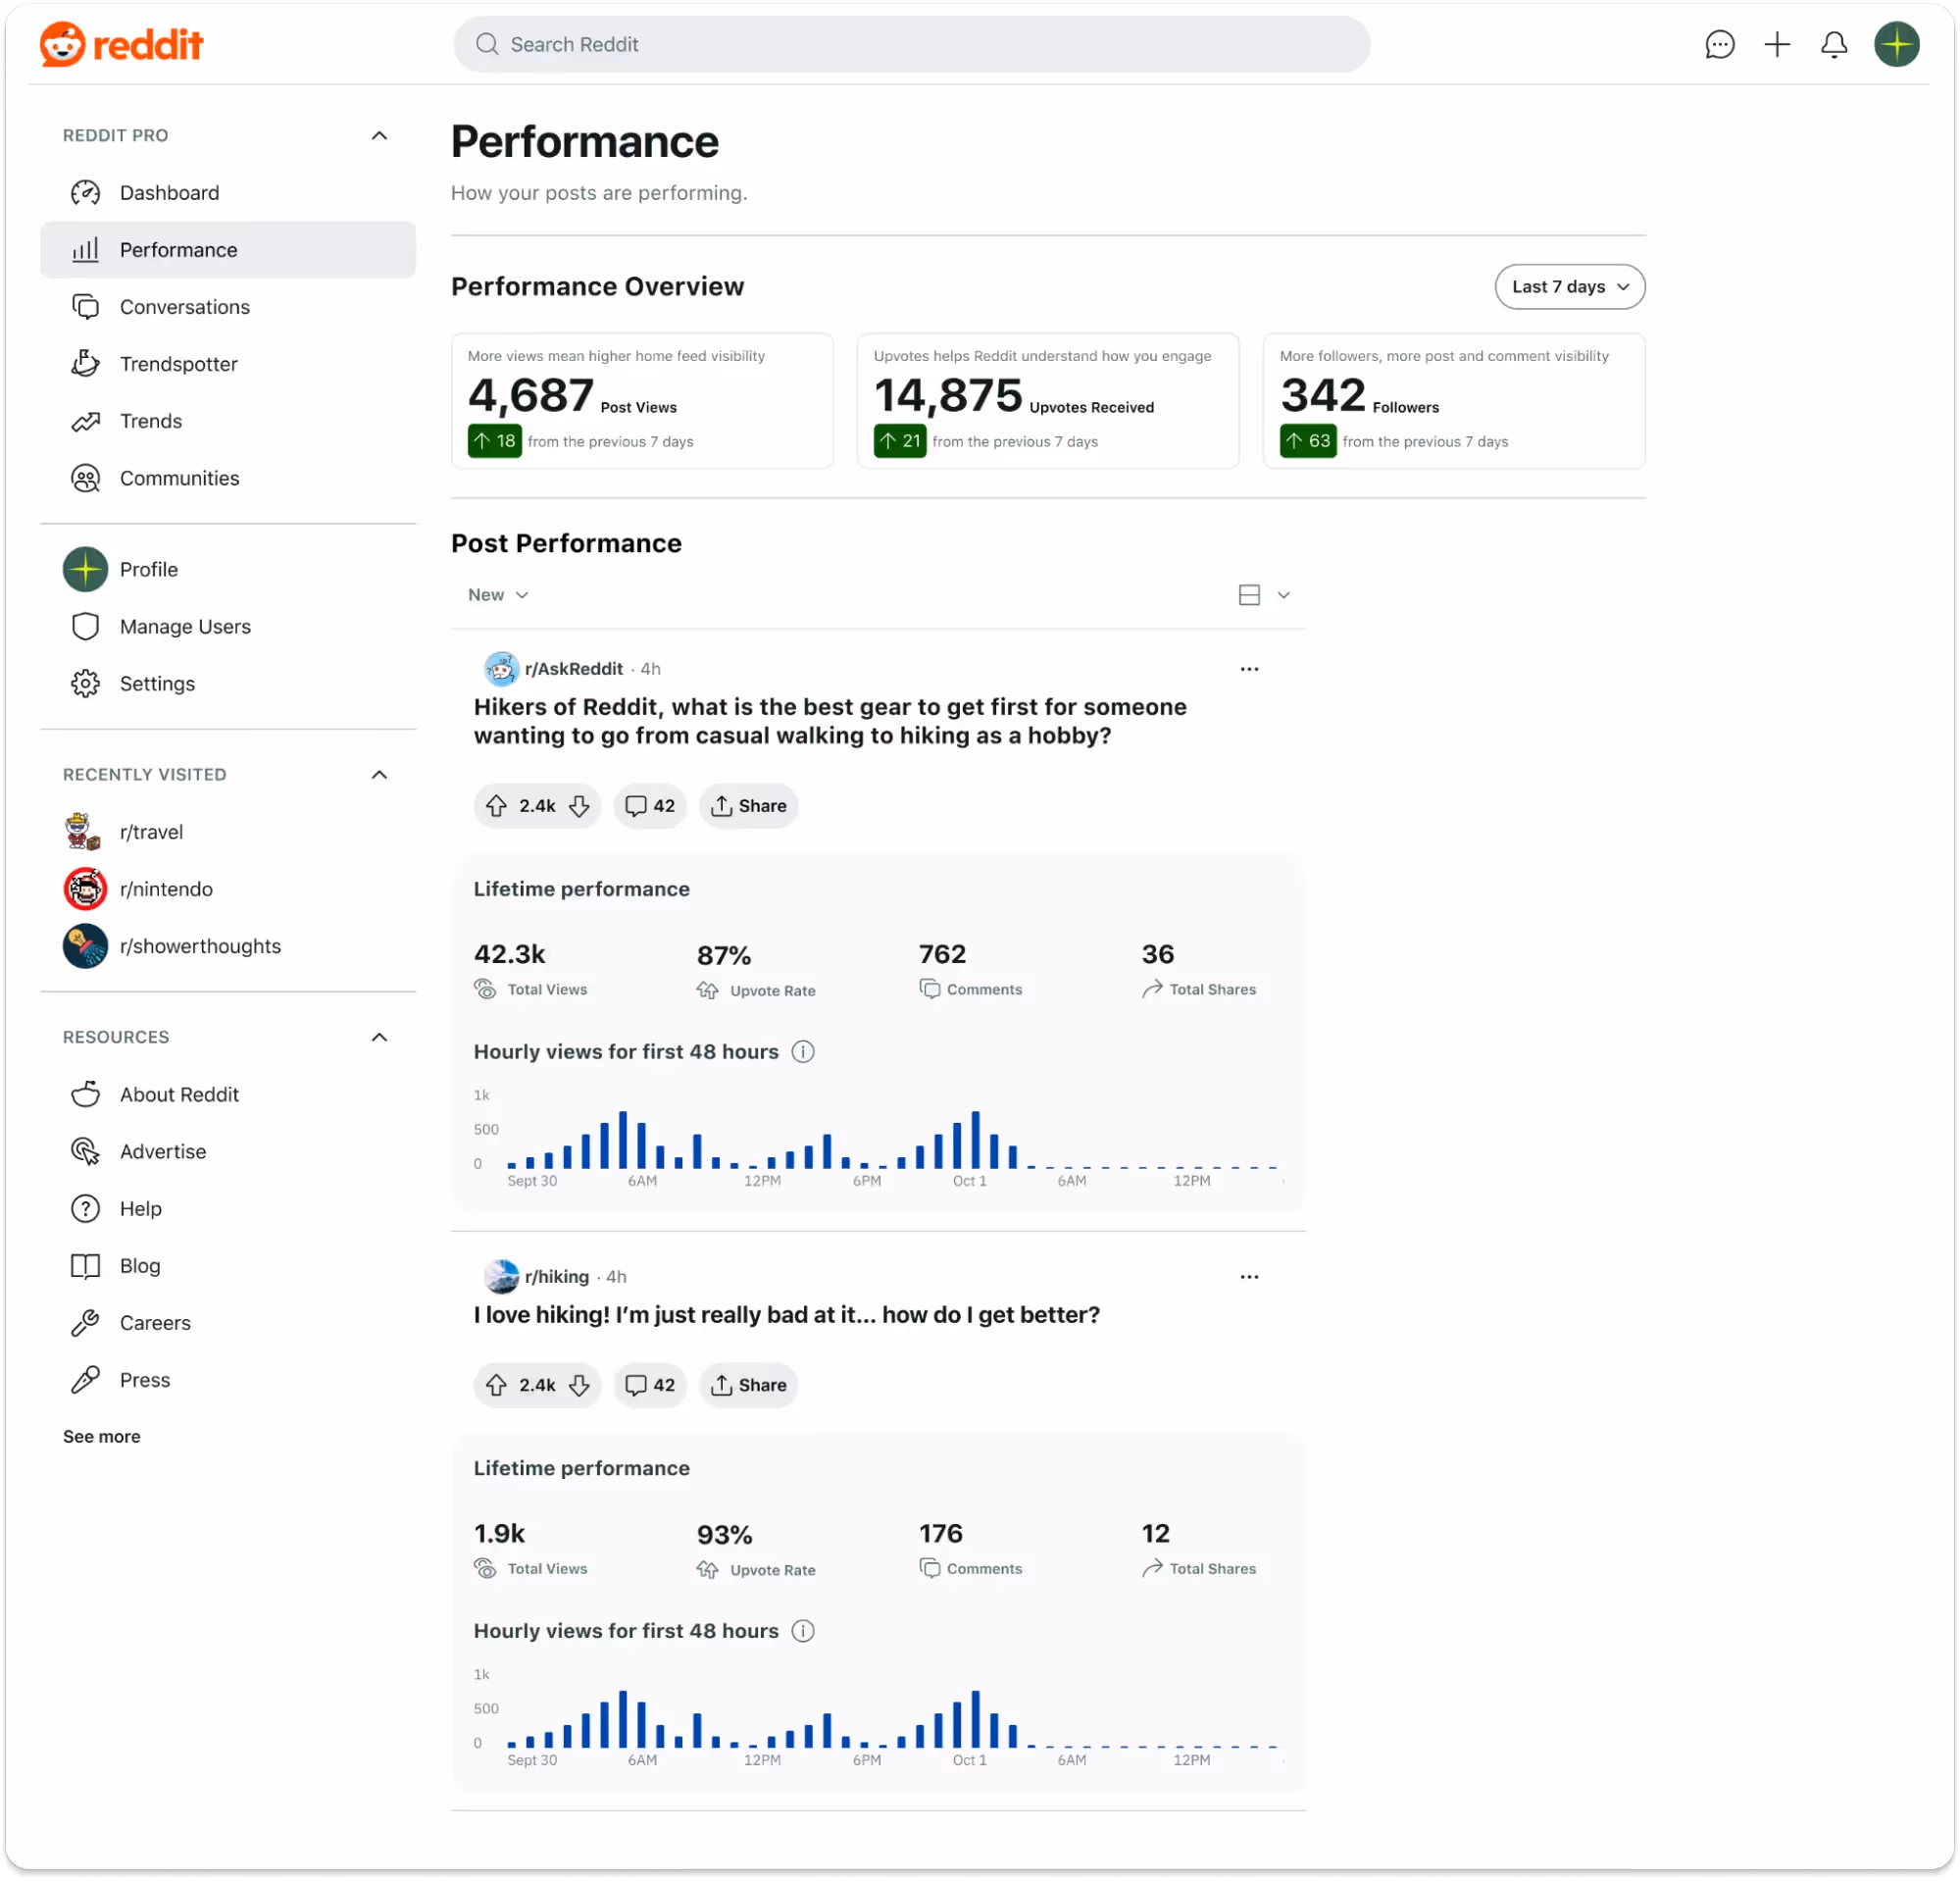Share the r/hiking post
Viewport: 1960px width, 1881px height.
tap(748, 1385)
